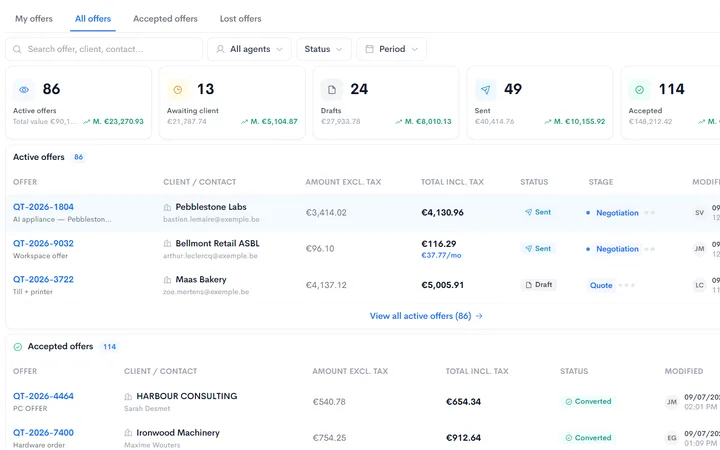The height and width of the screenshot is (450, 720).
Task: Click the Sarah Desmet contact name
Action: tap(147, 408)
